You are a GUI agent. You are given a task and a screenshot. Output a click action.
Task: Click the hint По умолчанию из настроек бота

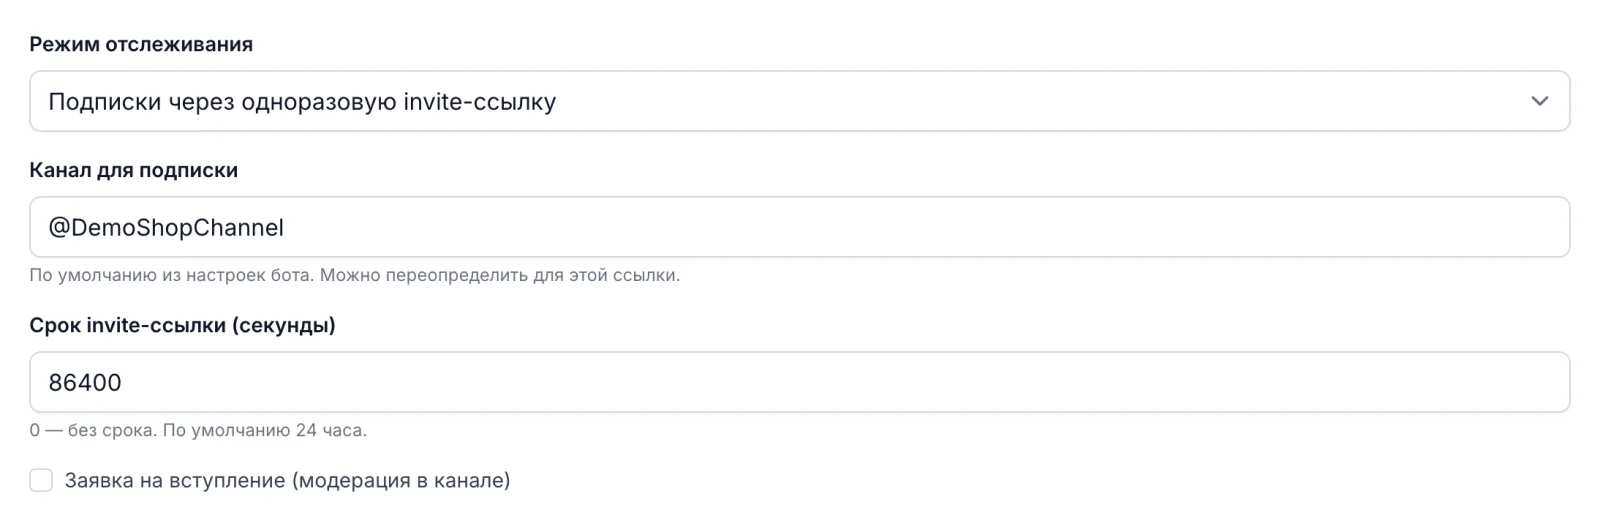tap(171, 275)
